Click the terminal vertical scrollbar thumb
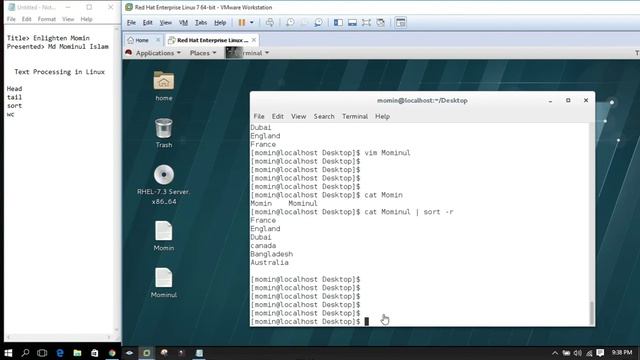Image resolution: width=640 pixels, height=360 pixels. [591, 312]
